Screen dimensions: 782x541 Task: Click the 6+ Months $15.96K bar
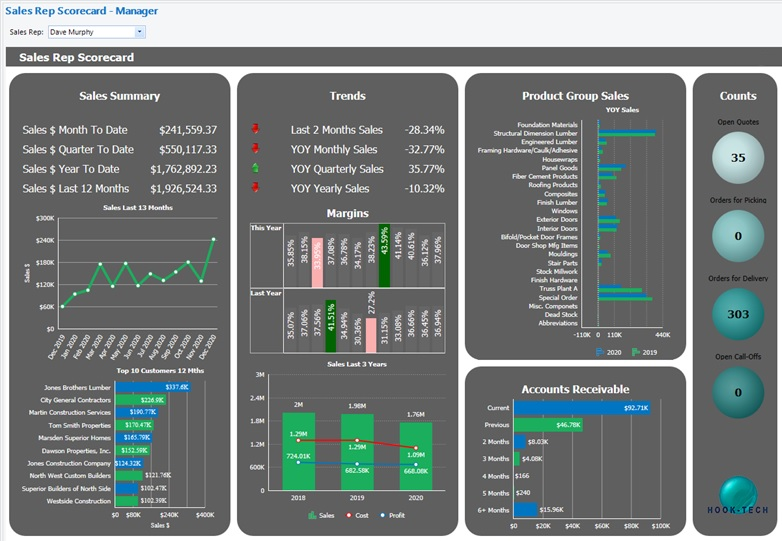[x=526, y=510]
